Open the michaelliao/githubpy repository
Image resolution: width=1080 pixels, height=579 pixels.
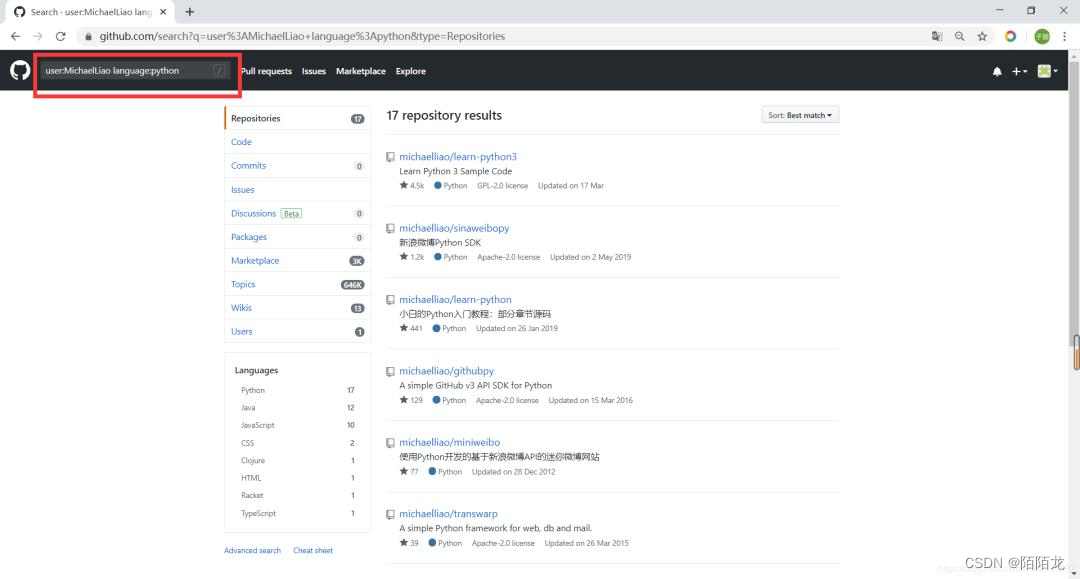click(x=446, y=371)
